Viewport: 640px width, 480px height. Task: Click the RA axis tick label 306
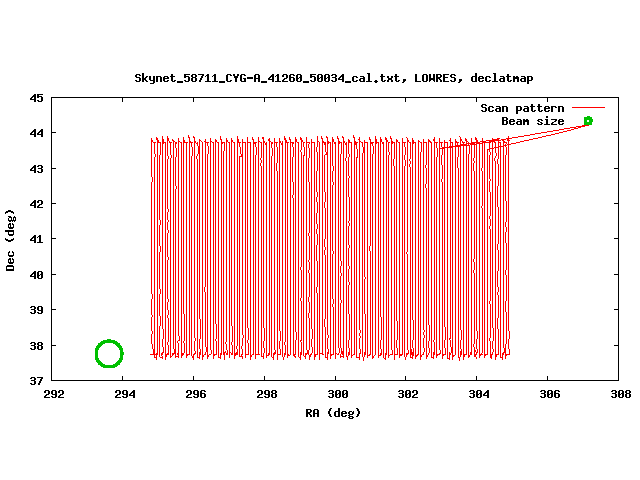[550, 394]
